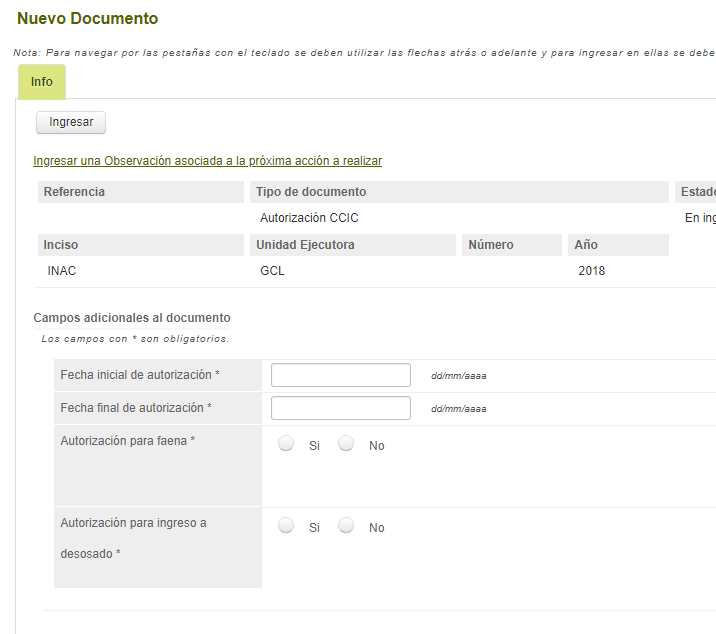Click the Tipo de documento header
The height and width of the screenshot is (634, 716).
click(x=459, y=192)
